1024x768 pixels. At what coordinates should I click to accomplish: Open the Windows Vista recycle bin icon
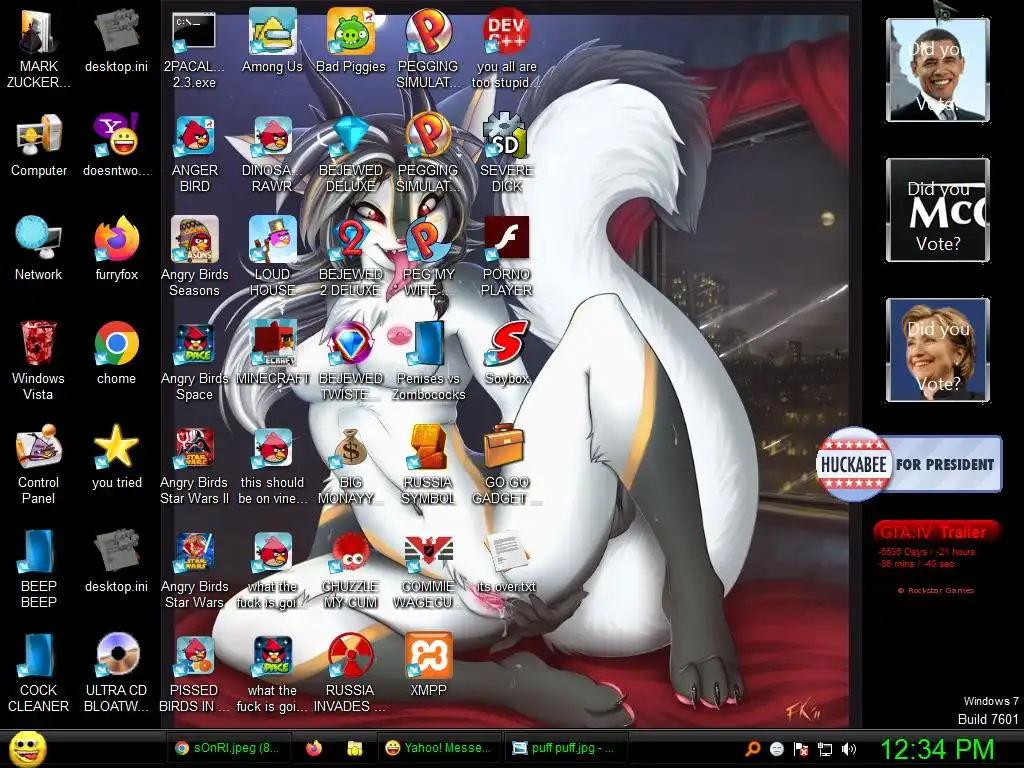39,360
